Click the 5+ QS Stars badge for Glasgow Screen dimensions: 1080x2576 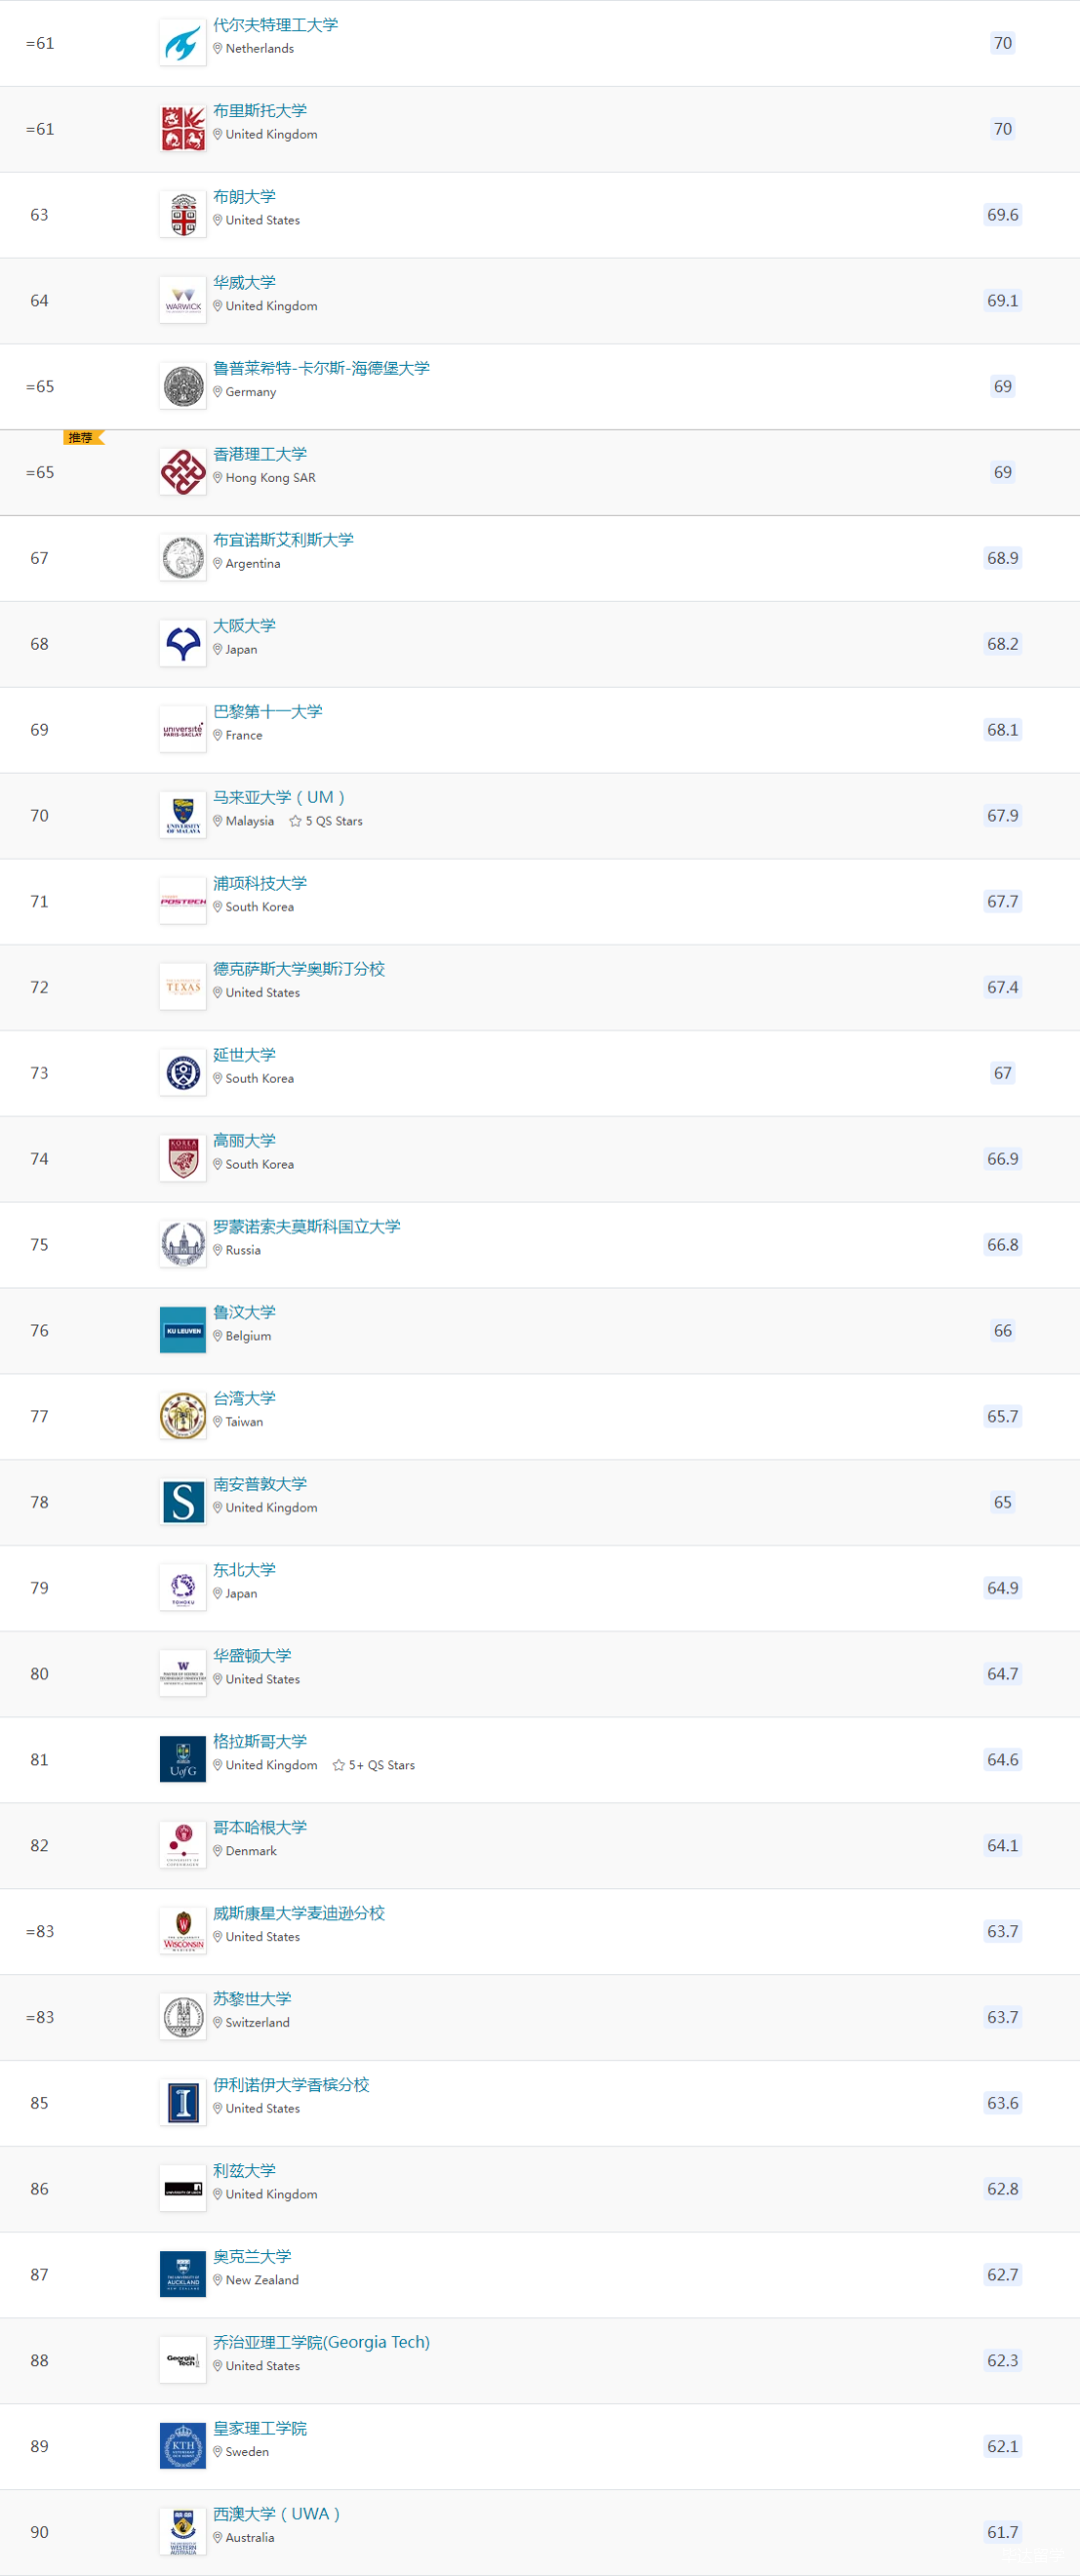pyautogui.click(x=374, y=1766)
